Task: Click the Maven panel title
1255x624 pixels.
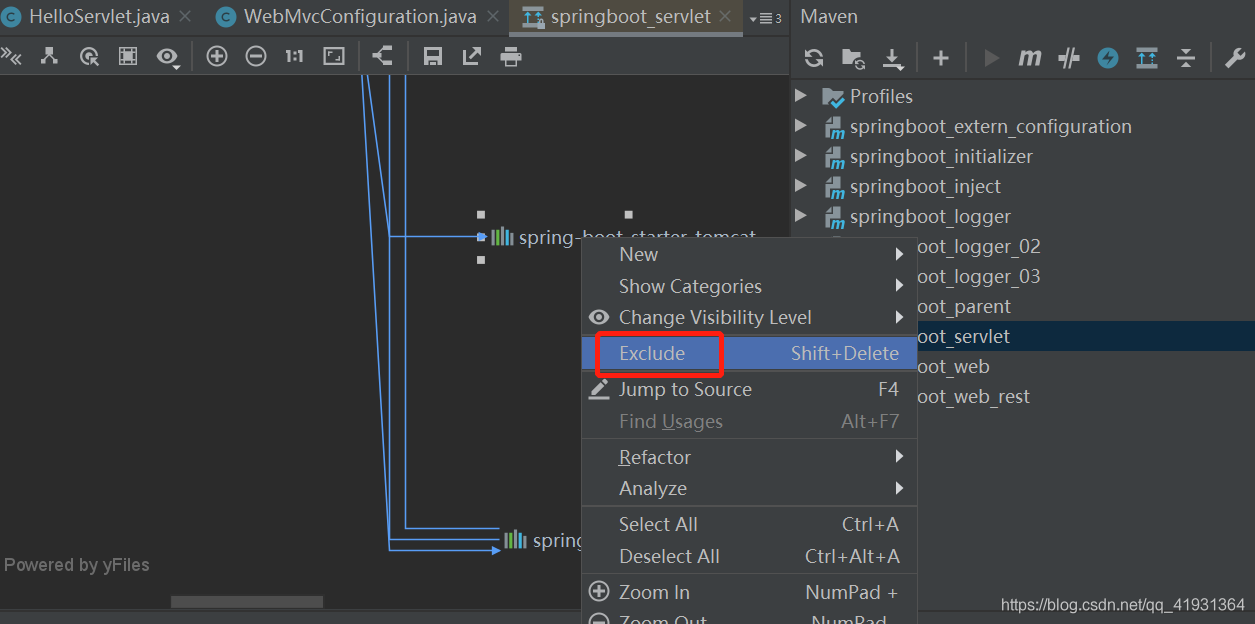Action: coord(829,17)
